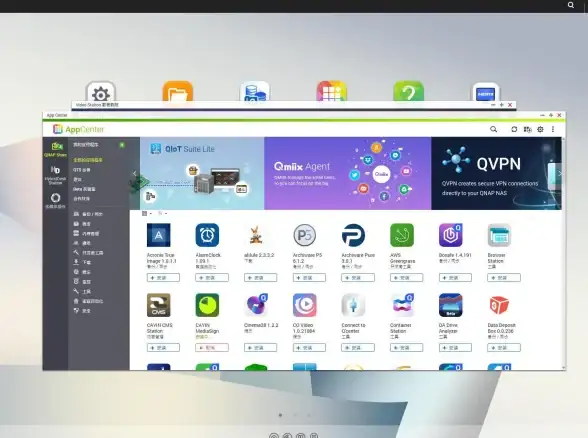
Task: Open the CAYIN CMS Station app icon
Action: pyautogui.click(x=159, y=305)
